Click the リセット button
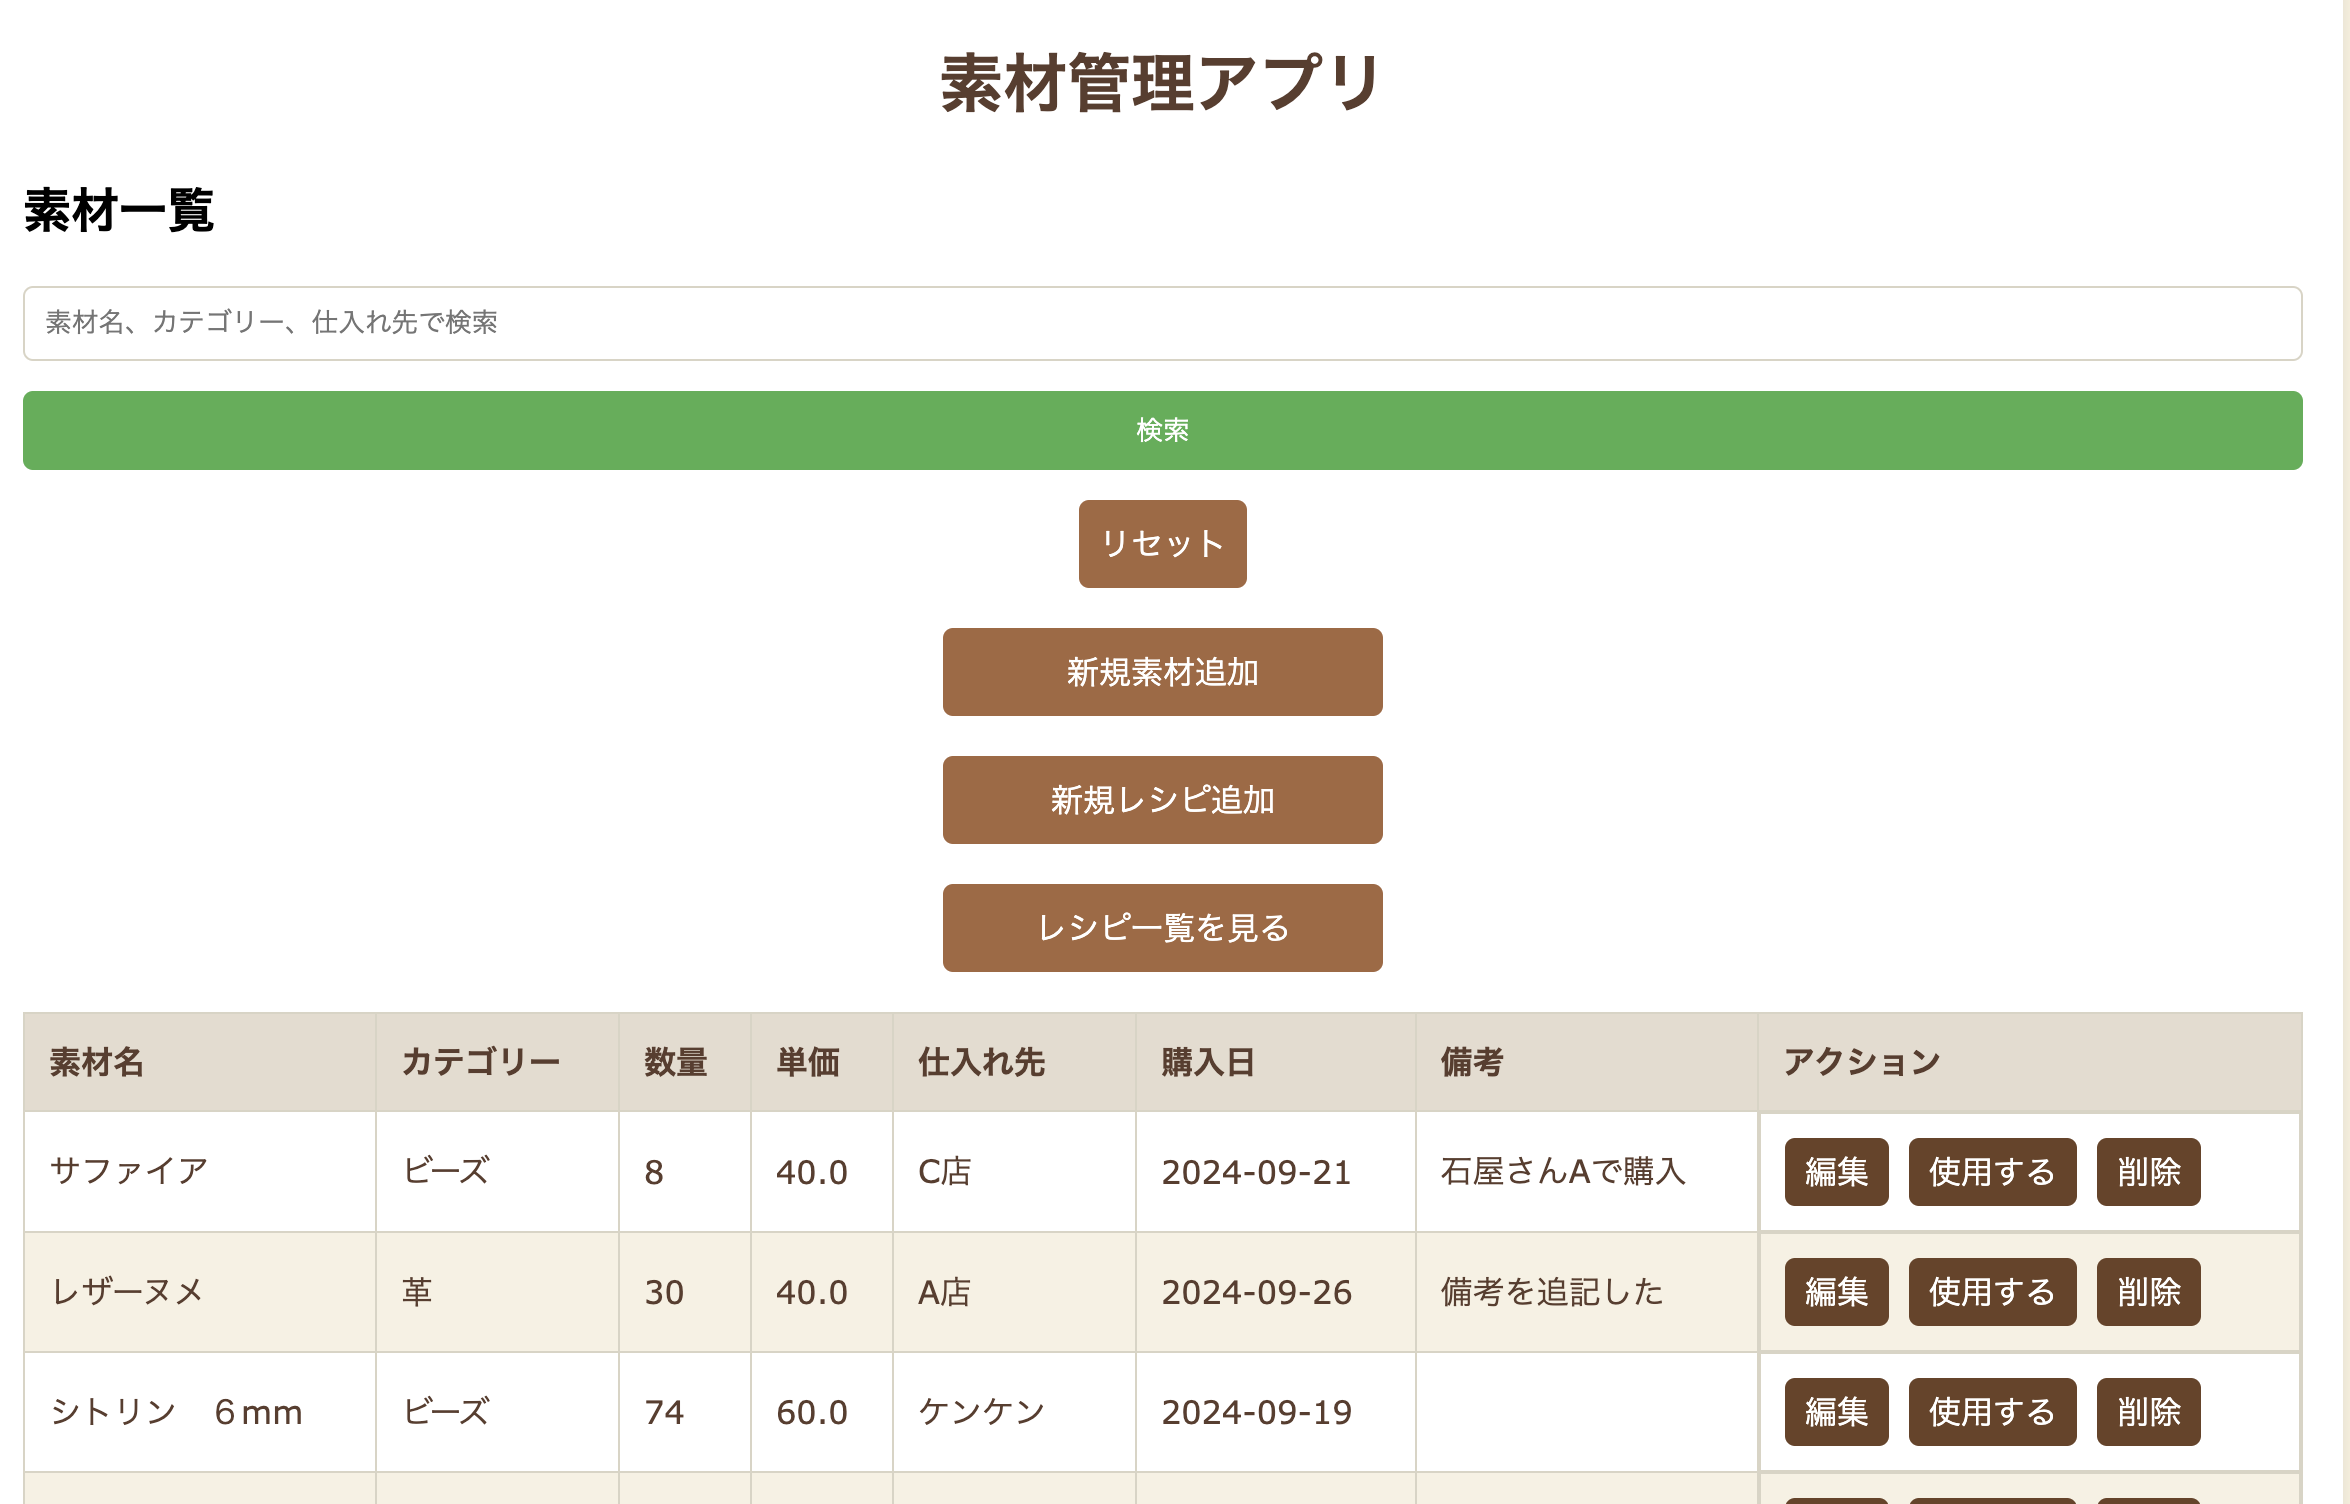Screen dimensions: 2350x1504 [x=1162, y=544]
